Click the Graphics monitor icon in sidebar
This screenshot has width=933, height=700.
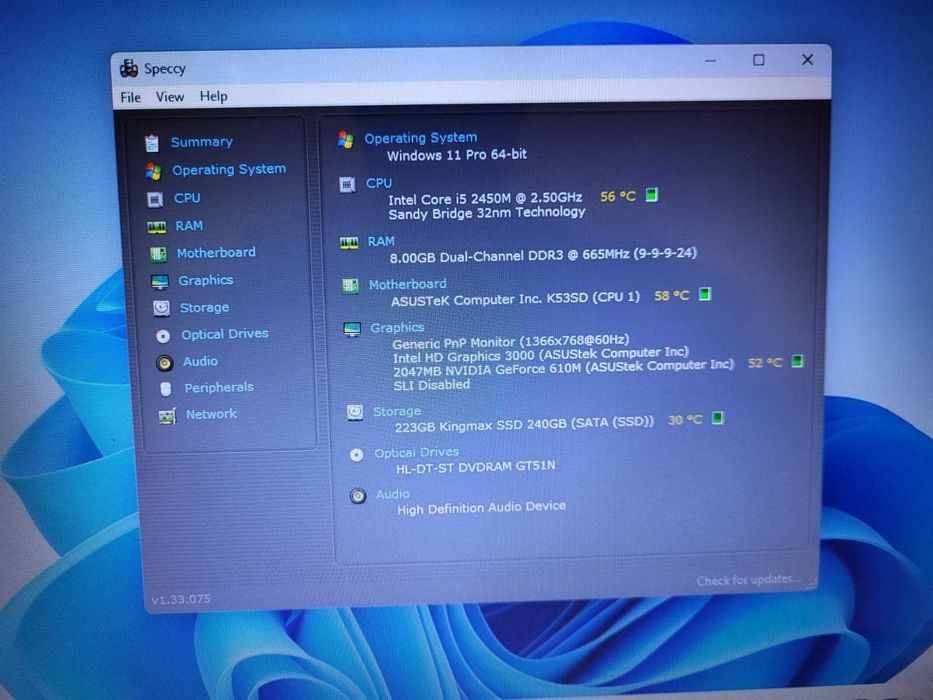(159, 282)
